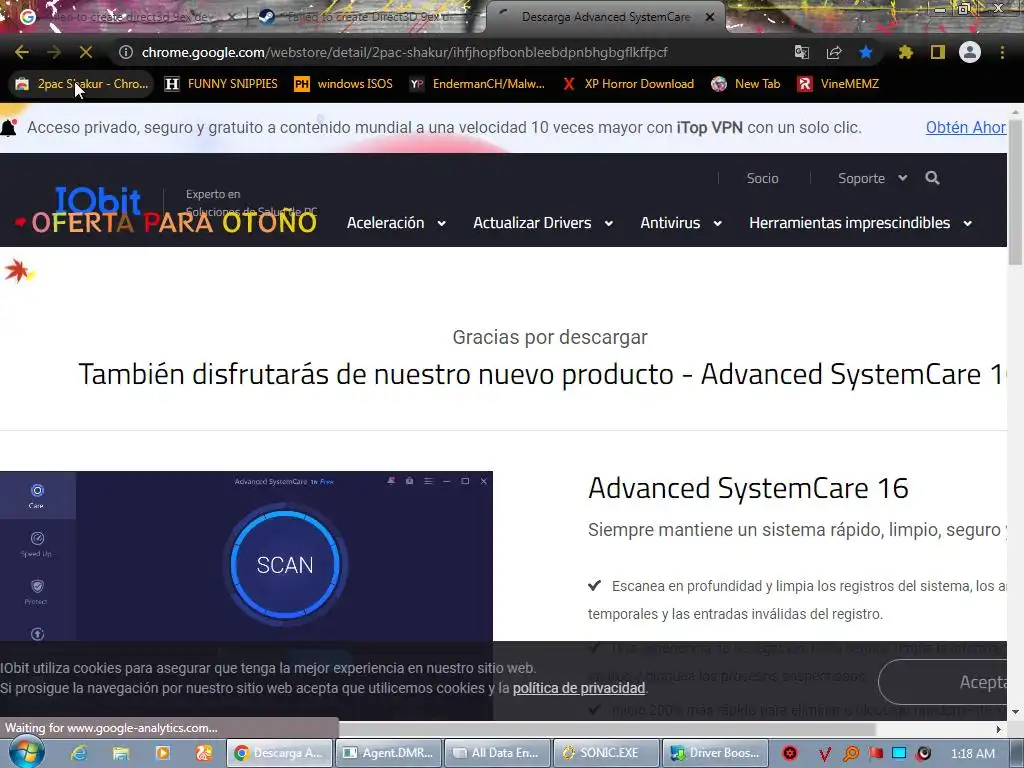
Task: Click the notification bell icon in banner
Action: [x=8, y=127]
